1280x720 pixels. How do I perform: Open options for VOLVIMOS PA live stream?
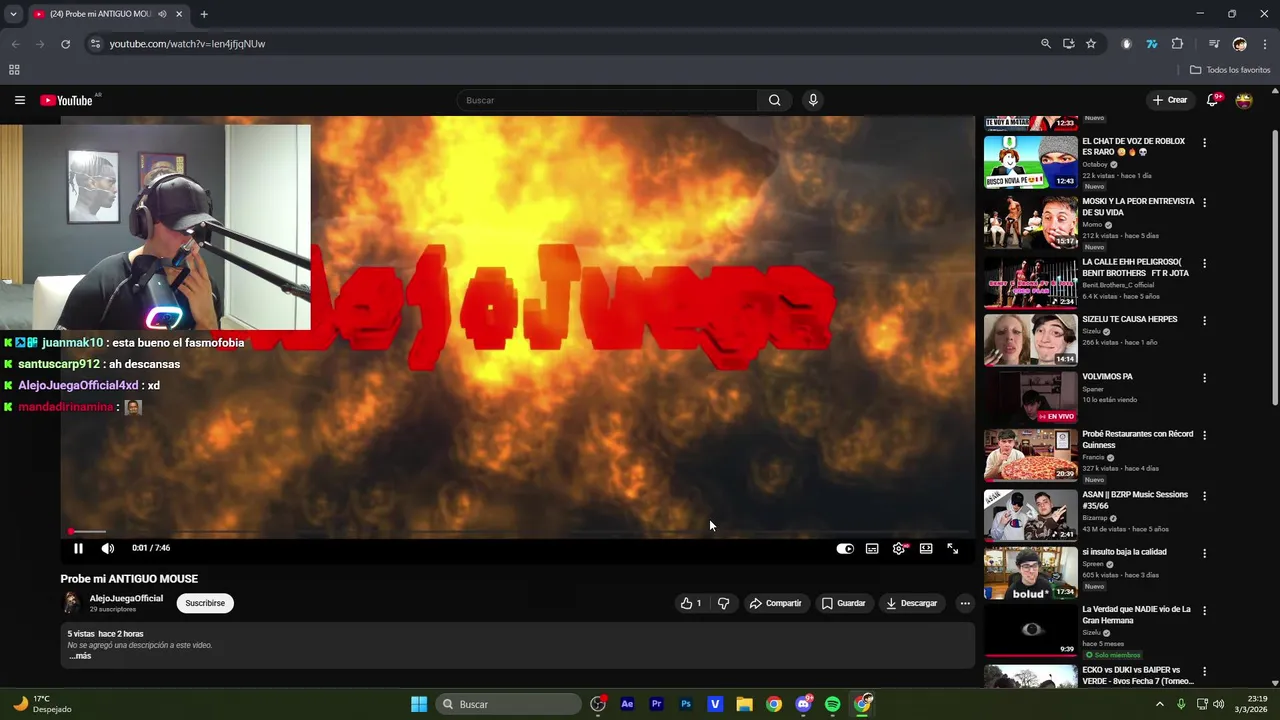1204,378
